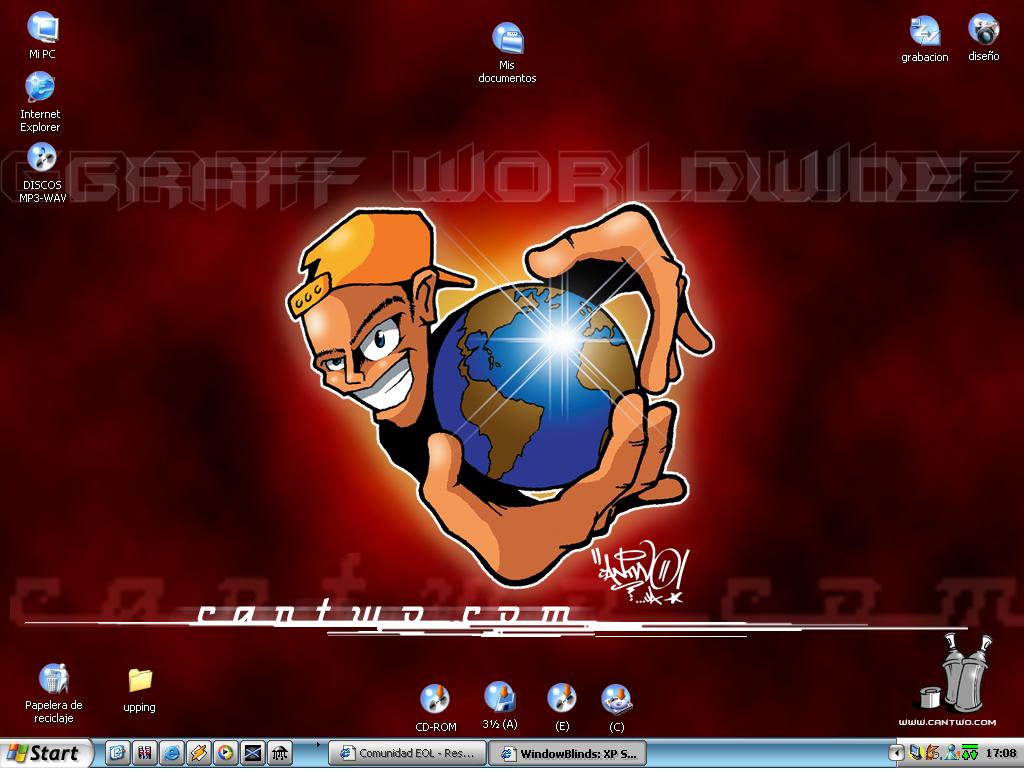Click the 17:08 system clock
Viewport: 1024px width, 773px height.
point(1000,753)
